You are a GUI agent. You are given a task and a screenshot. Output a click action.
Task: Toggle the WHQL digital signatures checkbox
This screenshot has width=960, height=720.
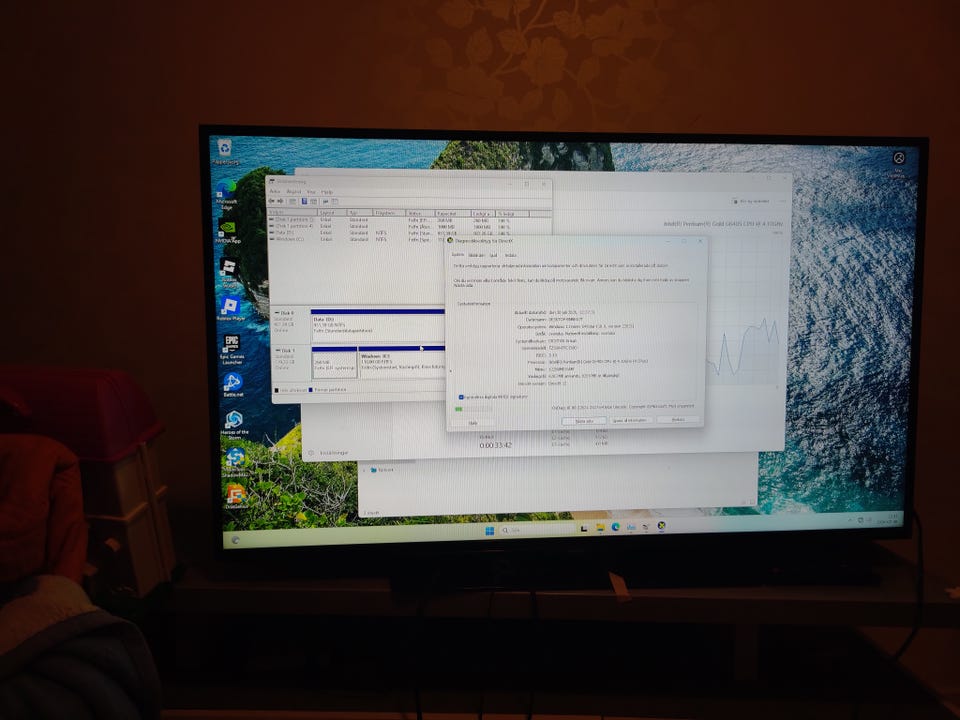pyautogui.click(x=461, y=397)
